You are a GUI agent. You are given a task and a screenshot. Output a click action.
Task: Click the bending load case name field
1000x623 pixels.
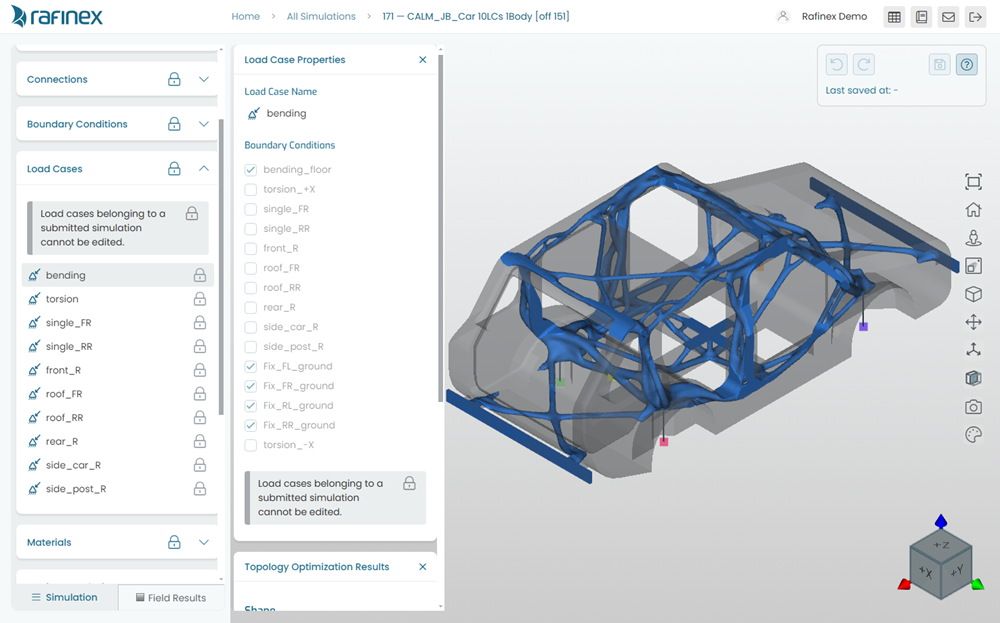point(286,114)
